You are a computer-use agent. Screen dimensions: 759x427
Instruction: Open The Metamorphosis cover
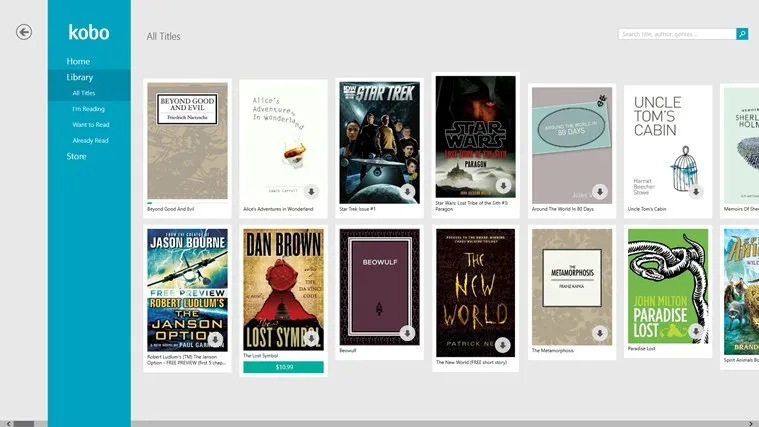(572, 287)
